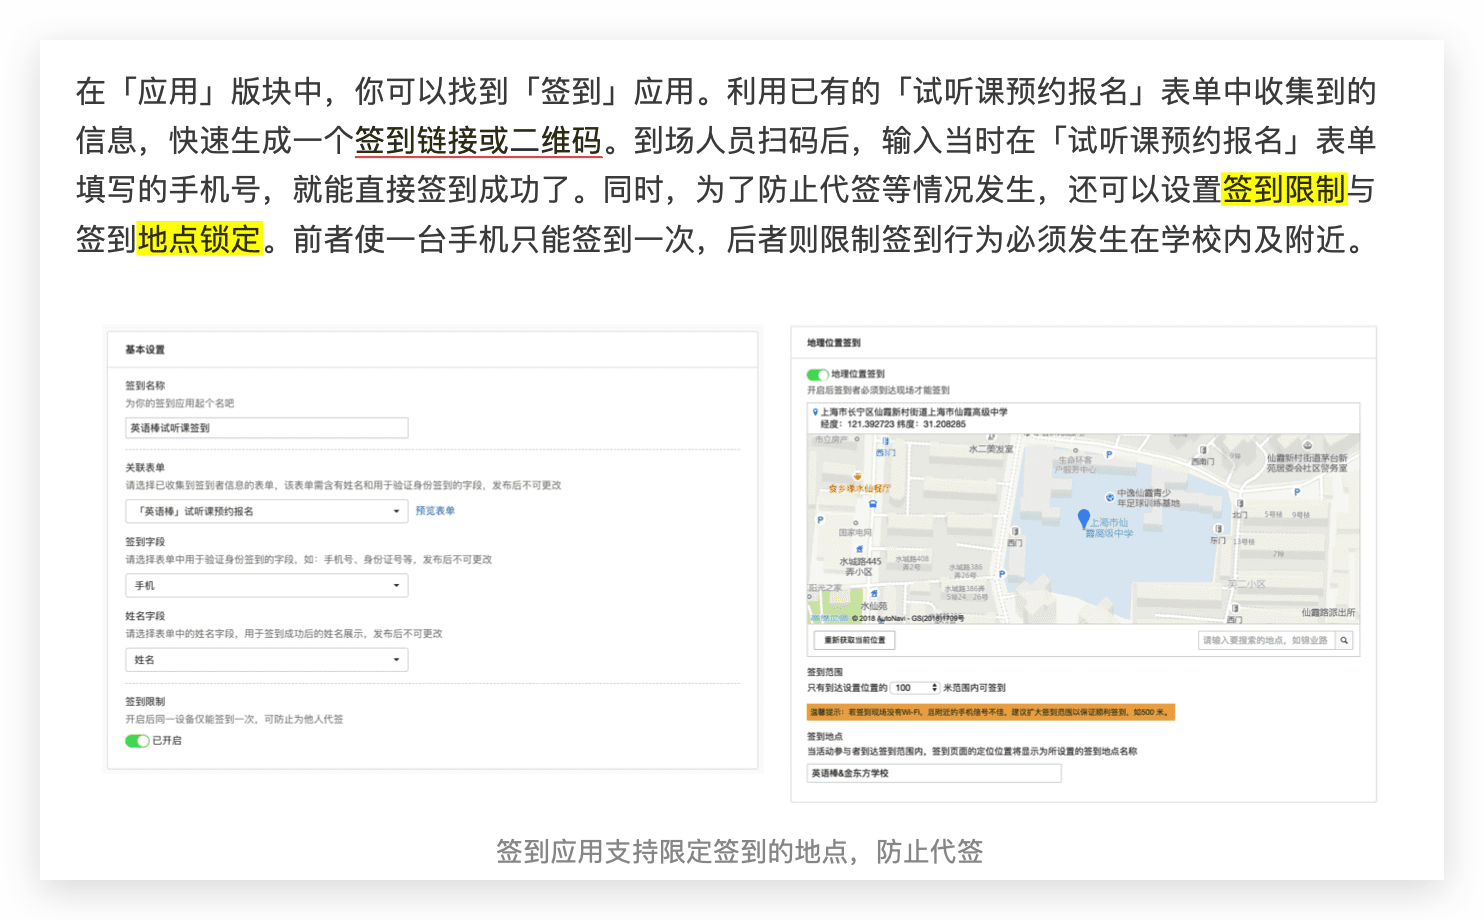Click the 食乡缘水仙餐厅 restaurant icon on map
The width and height of the screenshot is (1484, 920).
pyautogui.click(x=857, y=476)
